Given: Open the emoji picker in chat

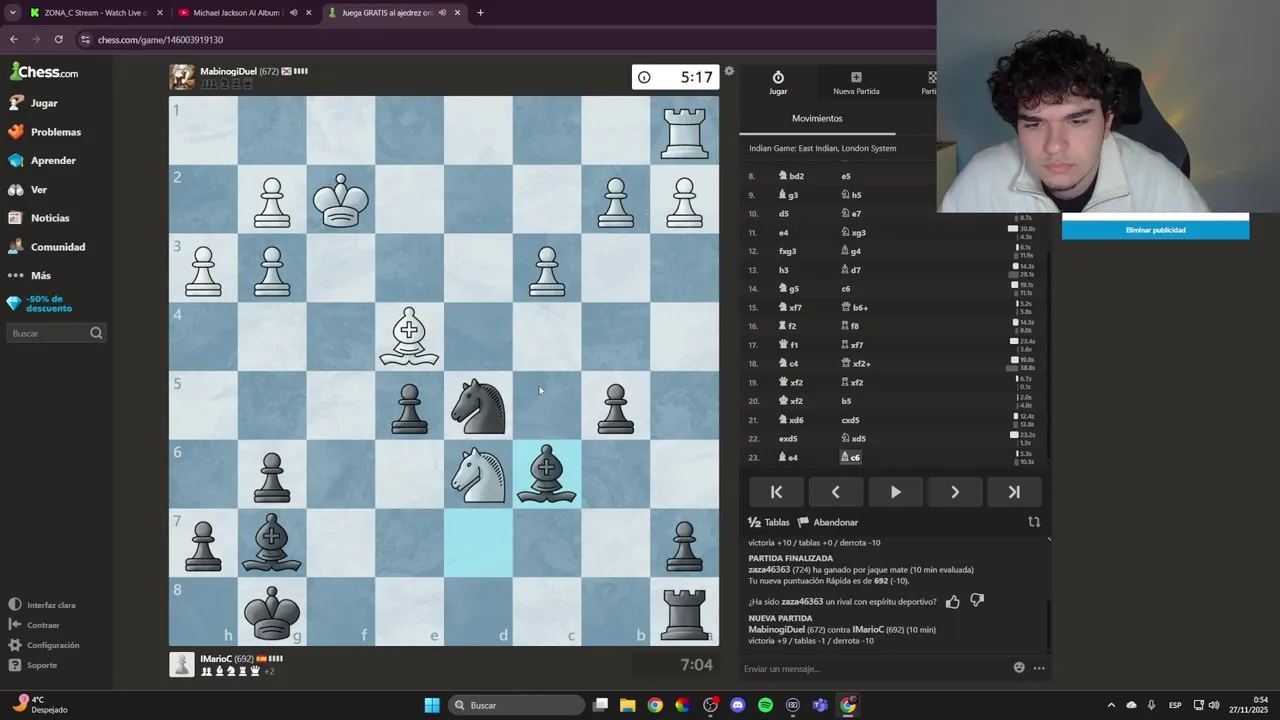Looking at the screenshot, I should coord(1019,668).
